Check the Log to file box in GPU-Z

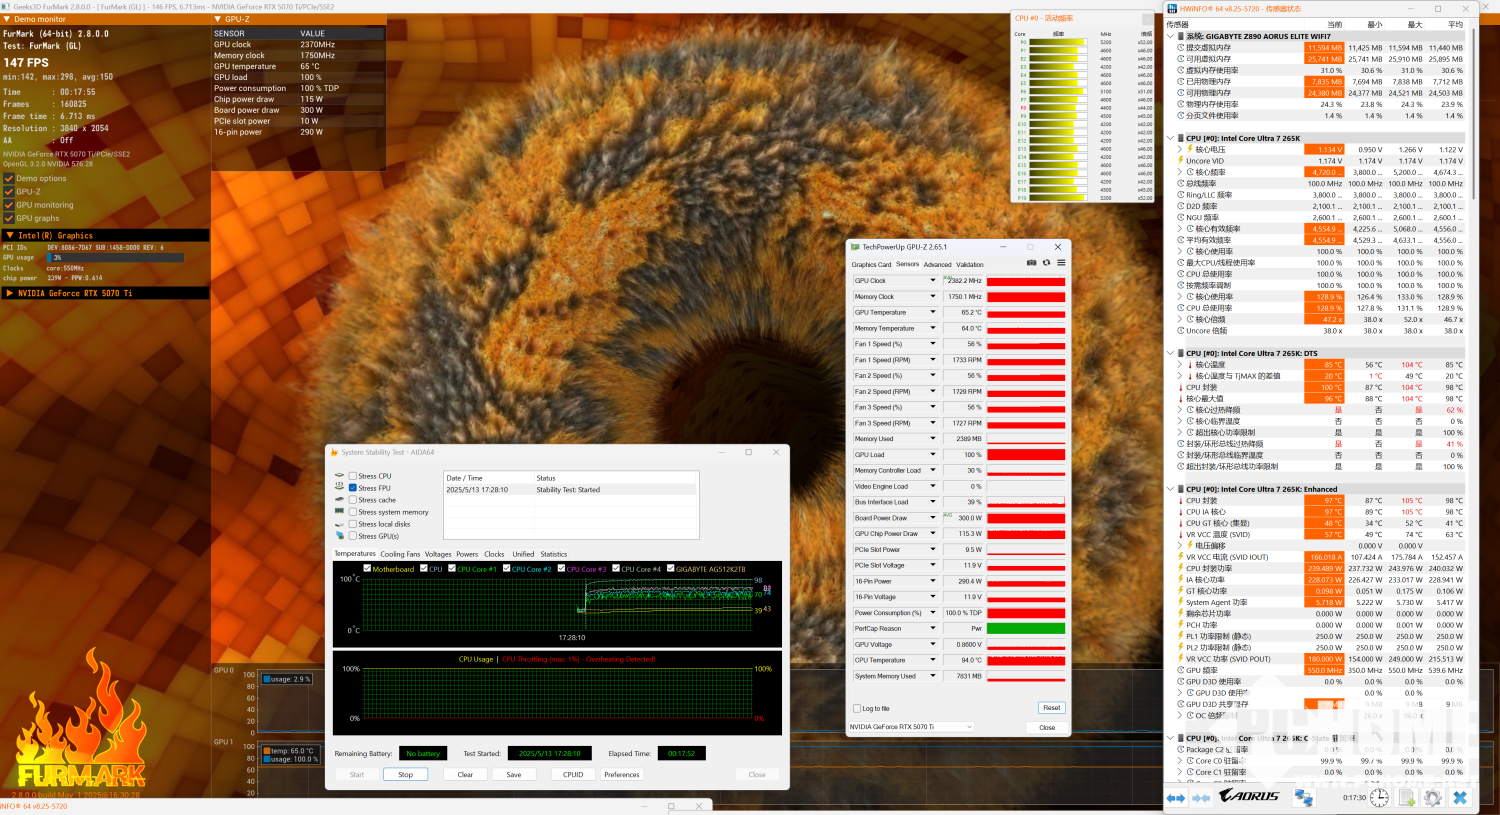pos(857,708)
